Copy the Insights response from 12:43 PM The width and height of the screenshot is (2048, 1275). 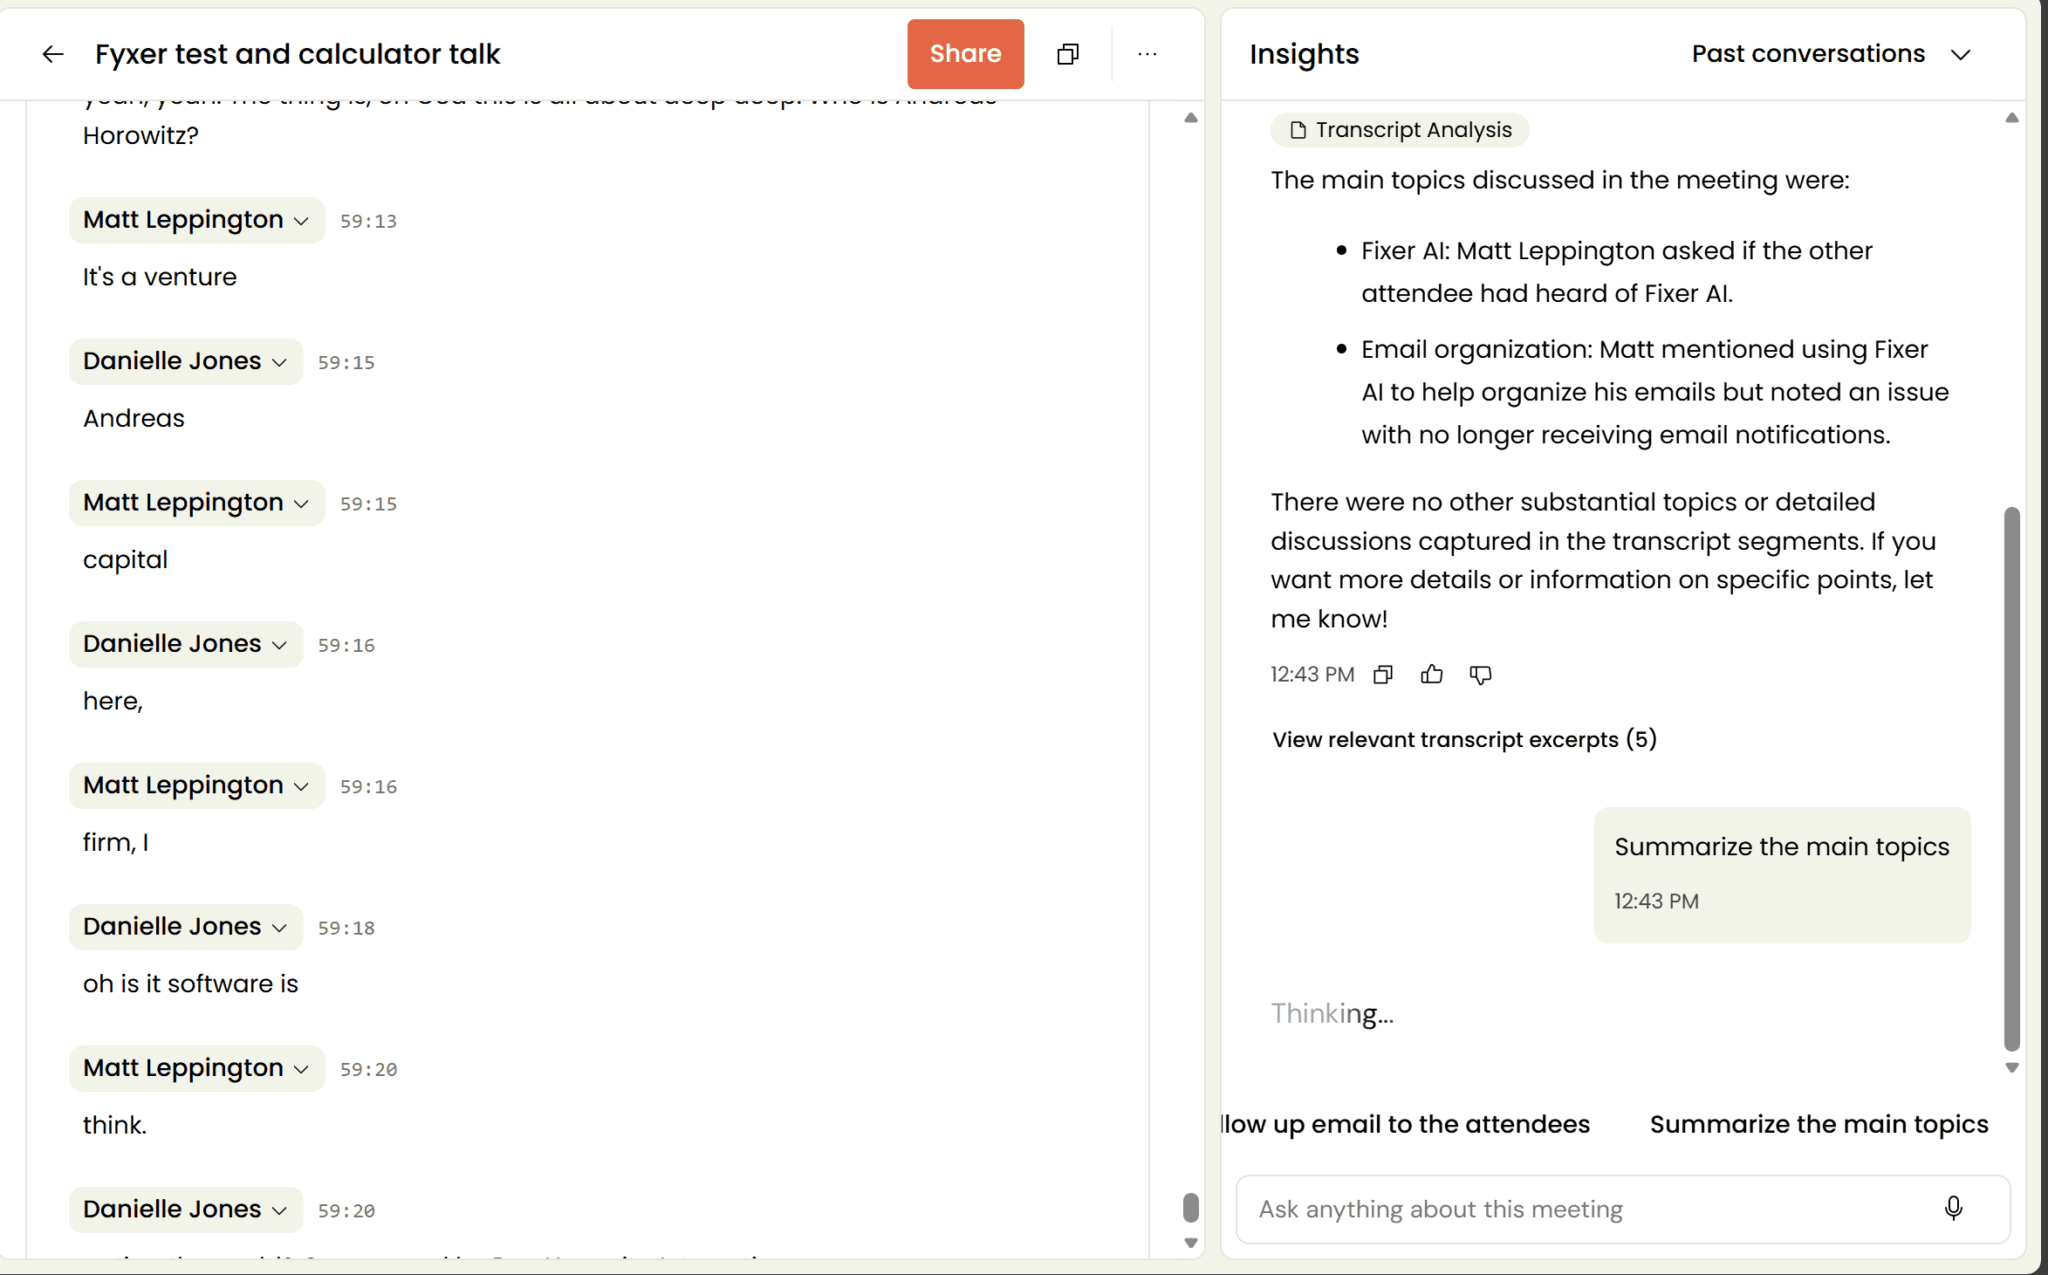(x=1383, y=675)
